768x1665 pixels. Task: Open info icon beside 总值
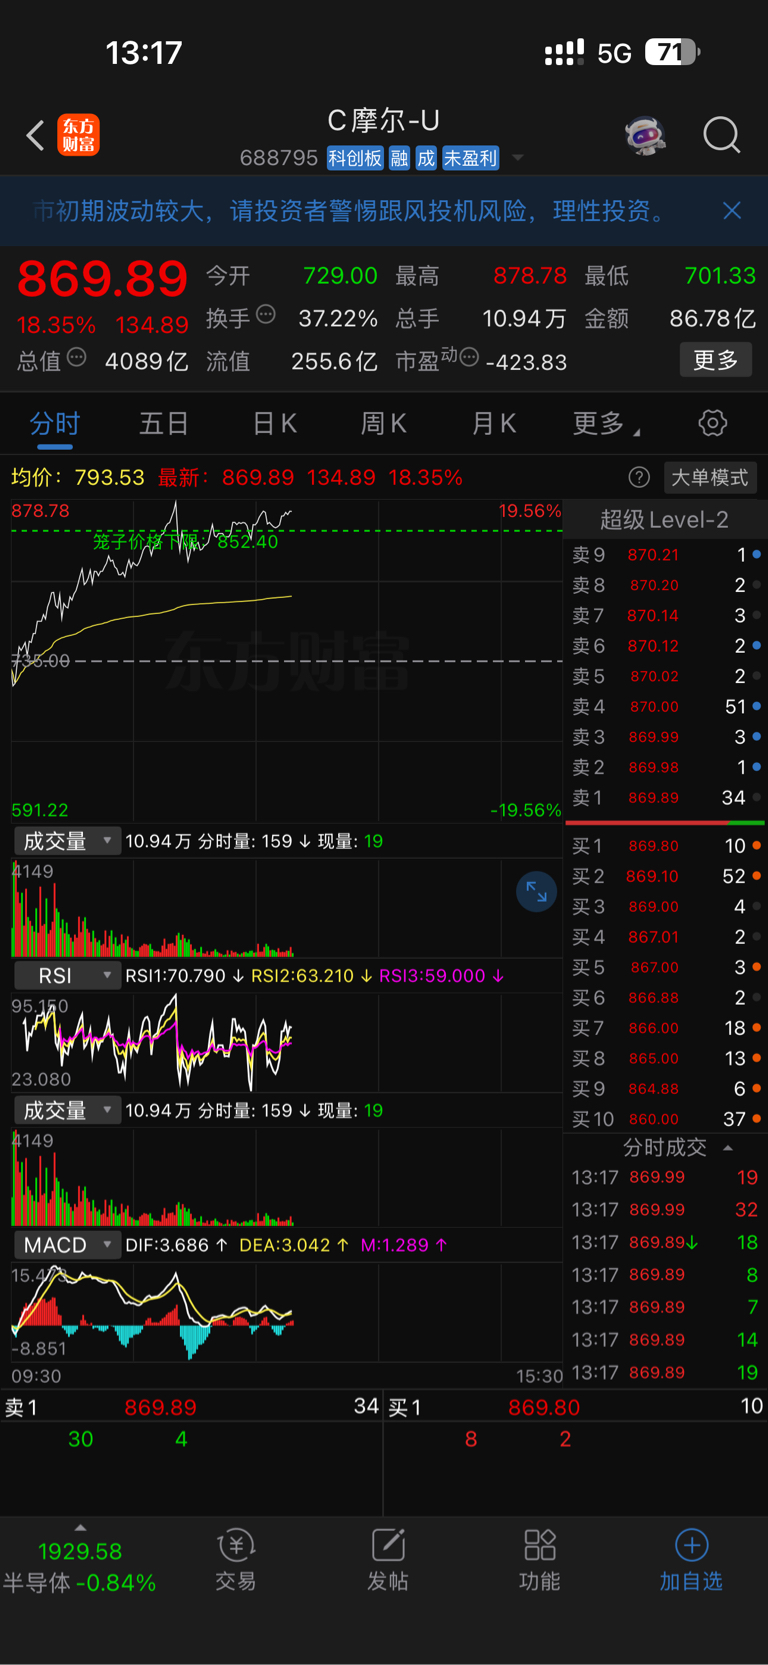click(x=76, y=357)
